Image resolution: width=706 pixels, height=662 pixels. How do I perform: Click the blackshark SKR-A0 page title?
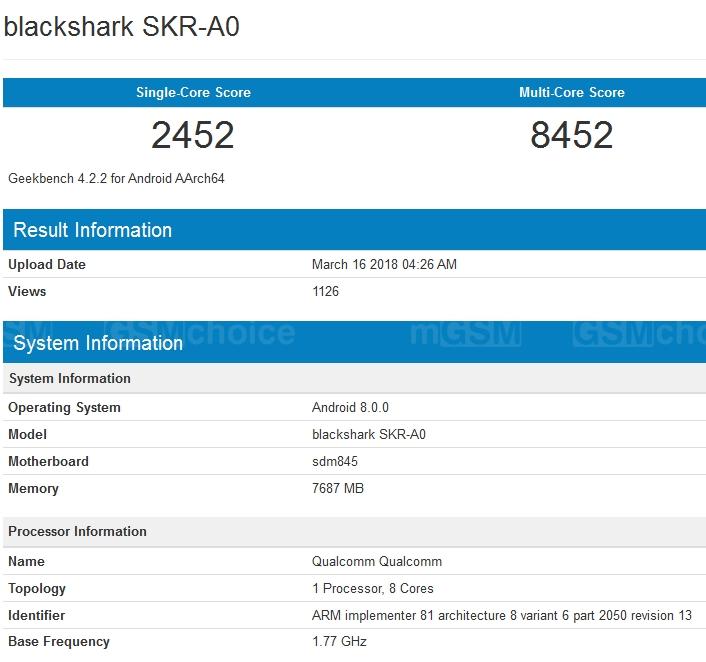pyautogui.click(x=122, y=27)
